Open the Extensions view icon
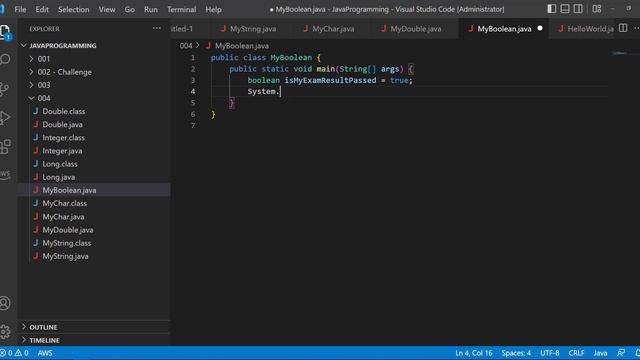This screenshot has width=640, height=360. coord(5,147)
